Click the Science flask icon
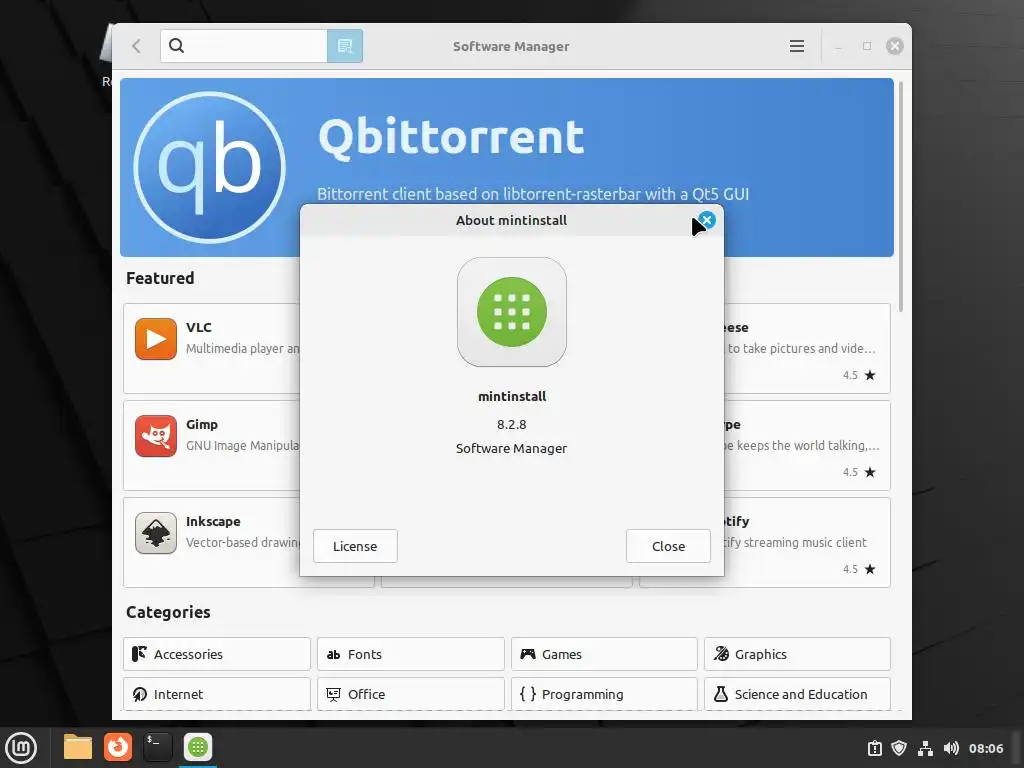Image resolution: width=1024 pixels, height=768 pixels. [x=721, y=694]
